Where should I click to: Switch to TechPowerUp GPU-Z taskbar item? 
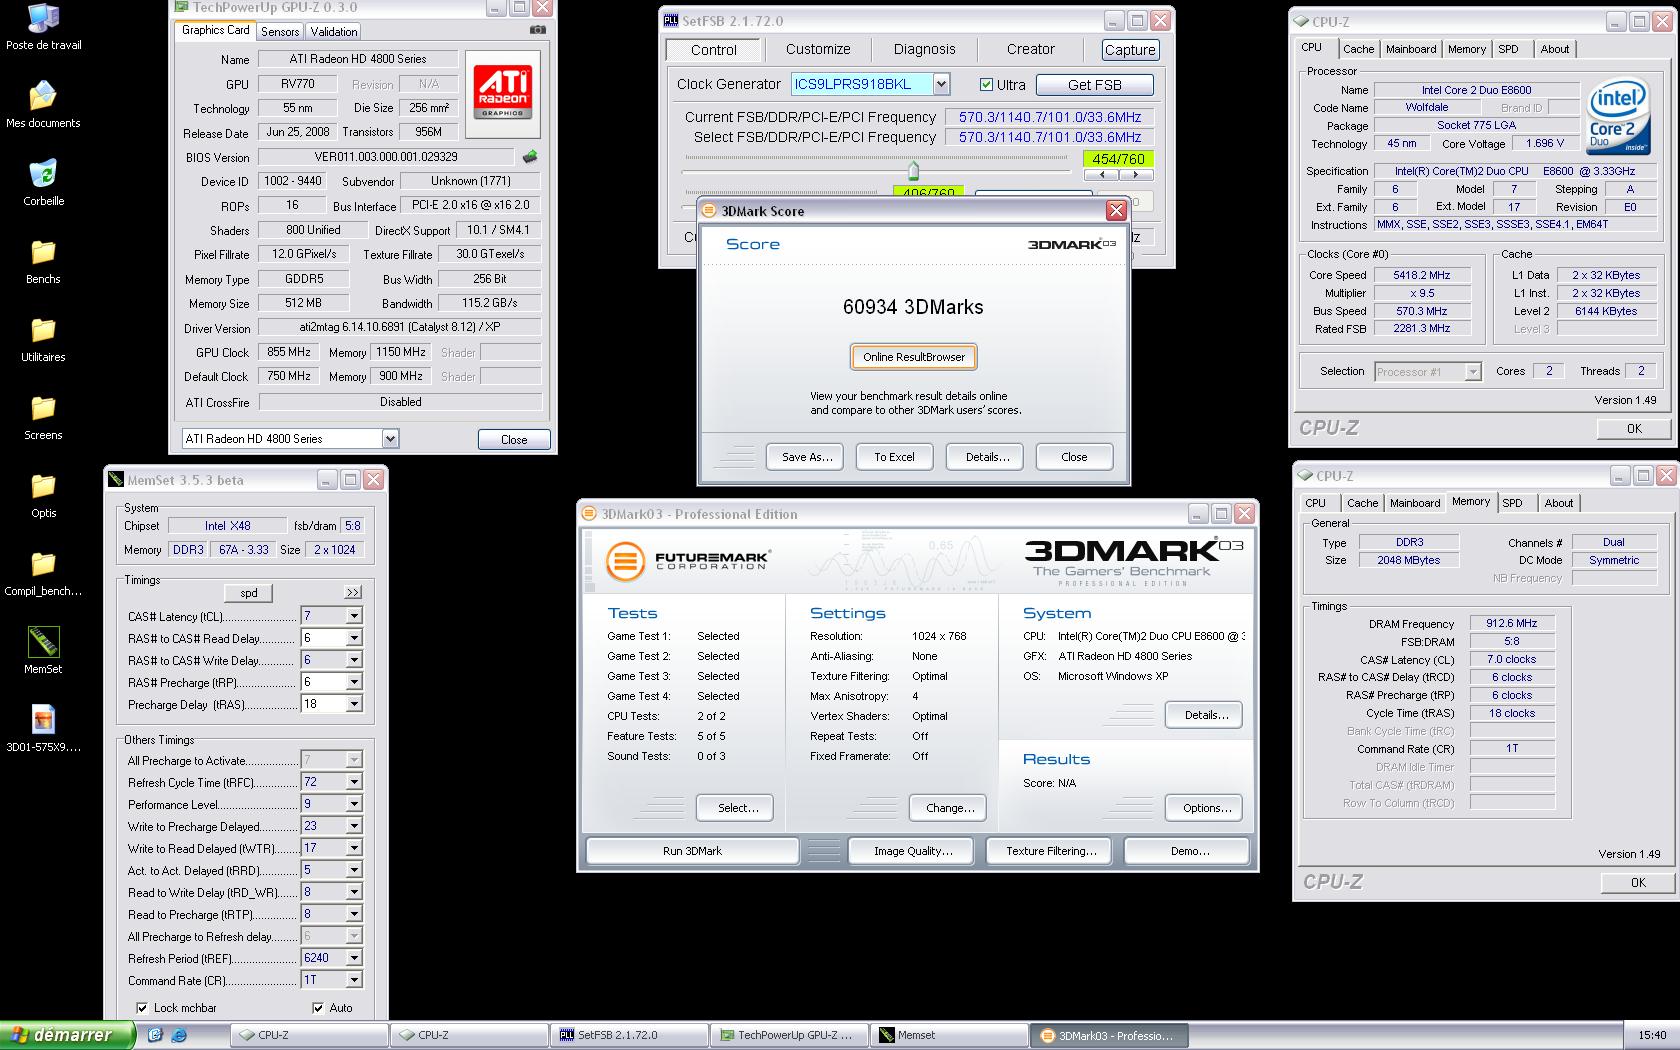pos(789,1035)
